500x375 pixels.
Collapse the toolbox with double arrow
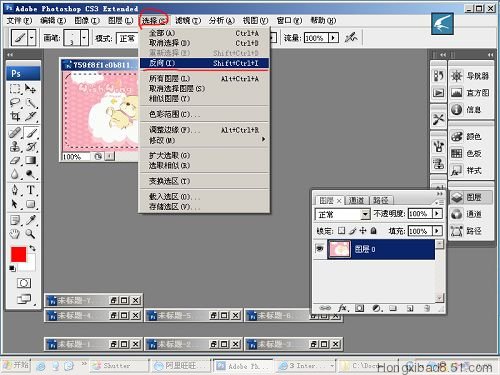point(10,54)
